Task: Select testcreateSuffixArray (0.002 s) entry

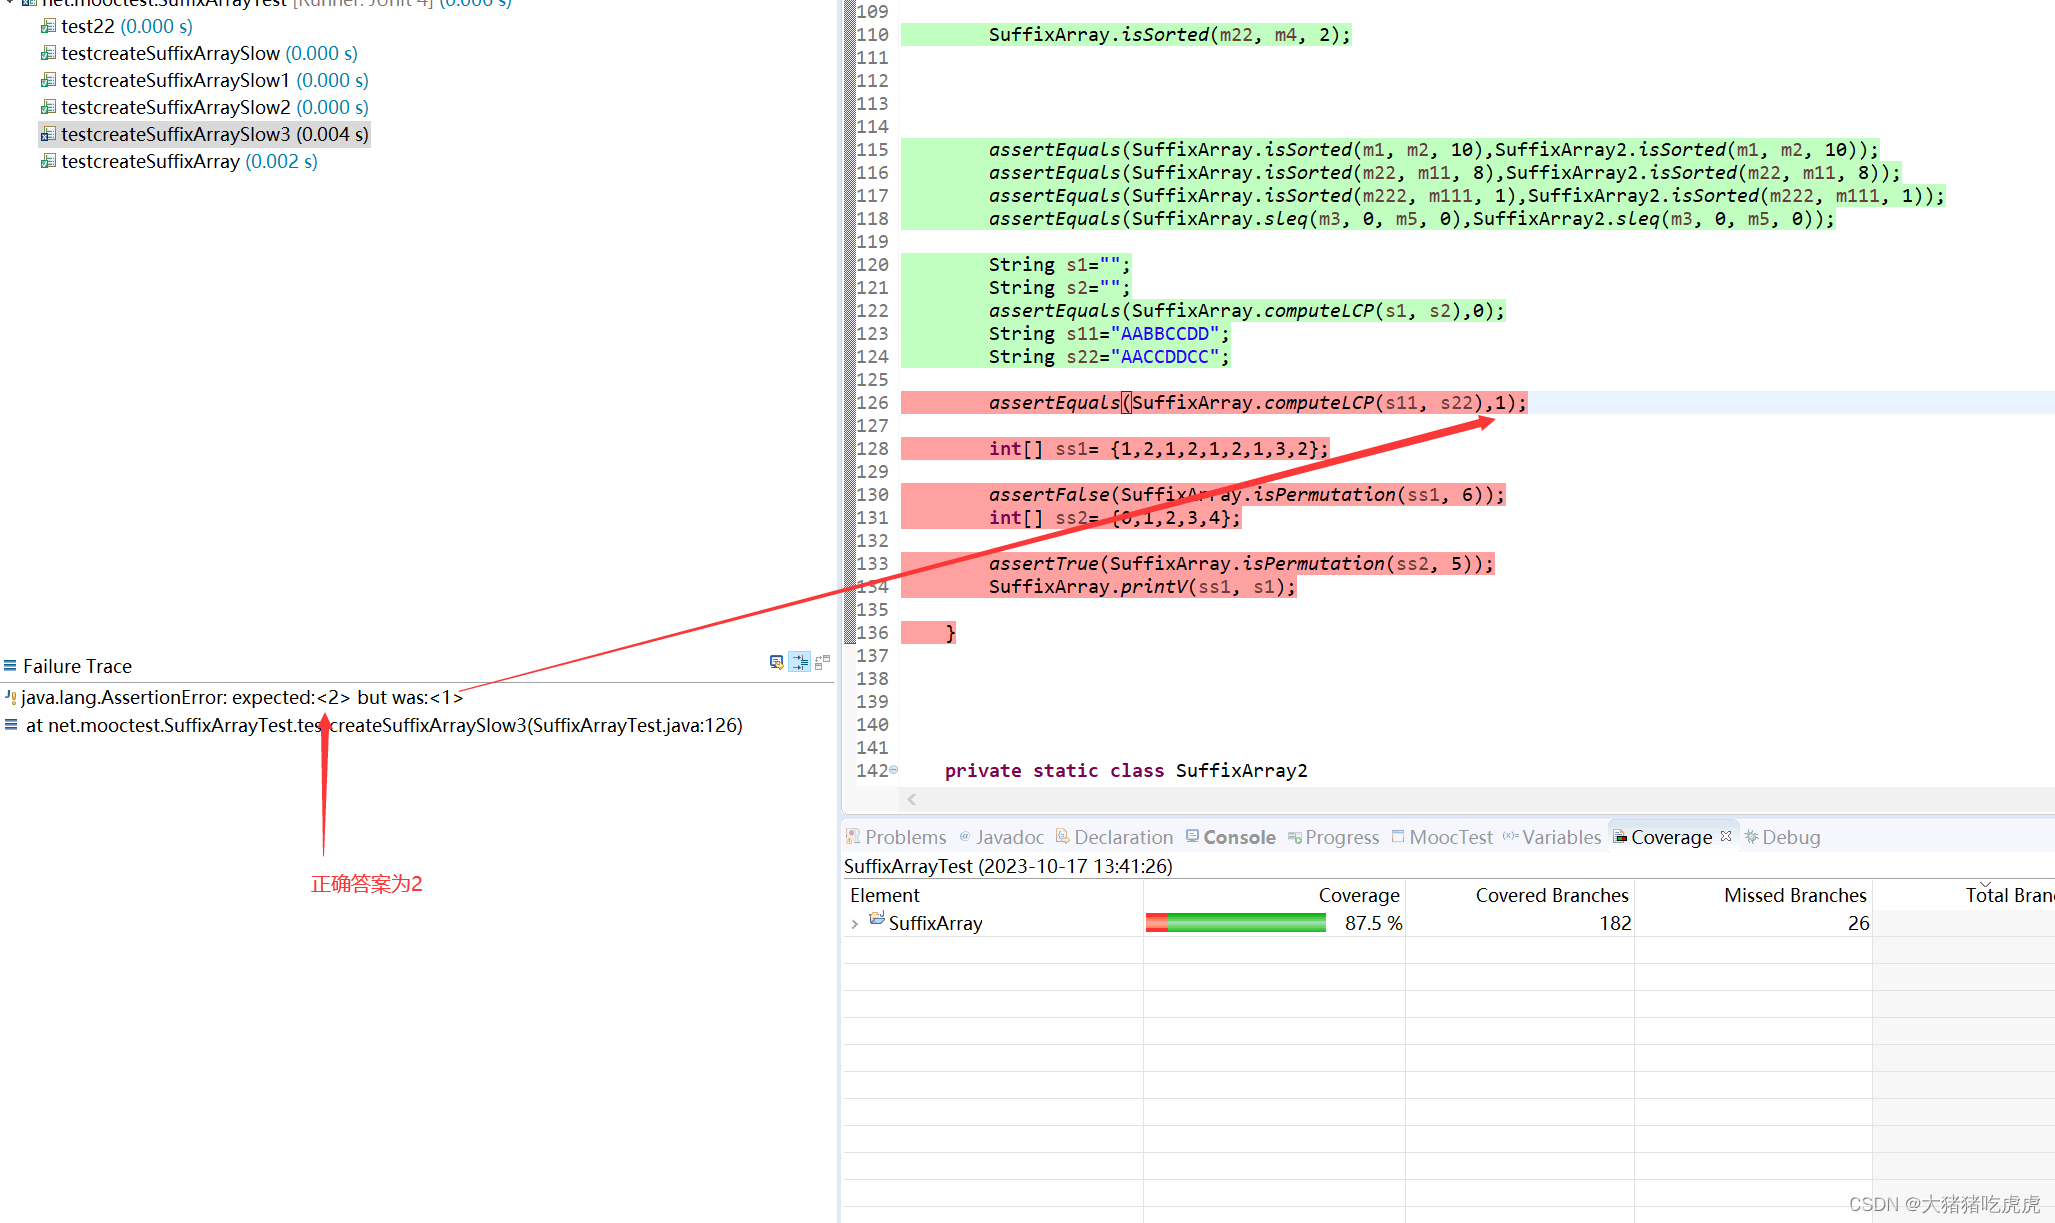Action: coord(189,161)
